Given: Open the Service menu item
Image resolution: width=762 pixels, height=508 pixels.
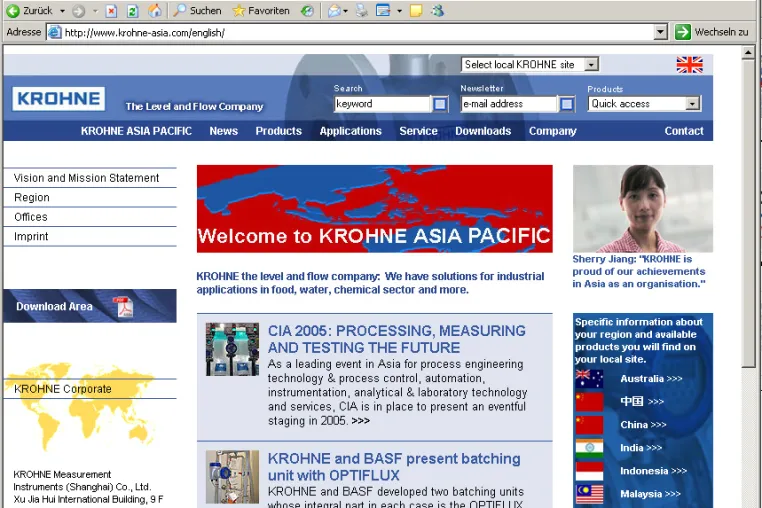Looking at the screenshot, I should tap(418, 131).
